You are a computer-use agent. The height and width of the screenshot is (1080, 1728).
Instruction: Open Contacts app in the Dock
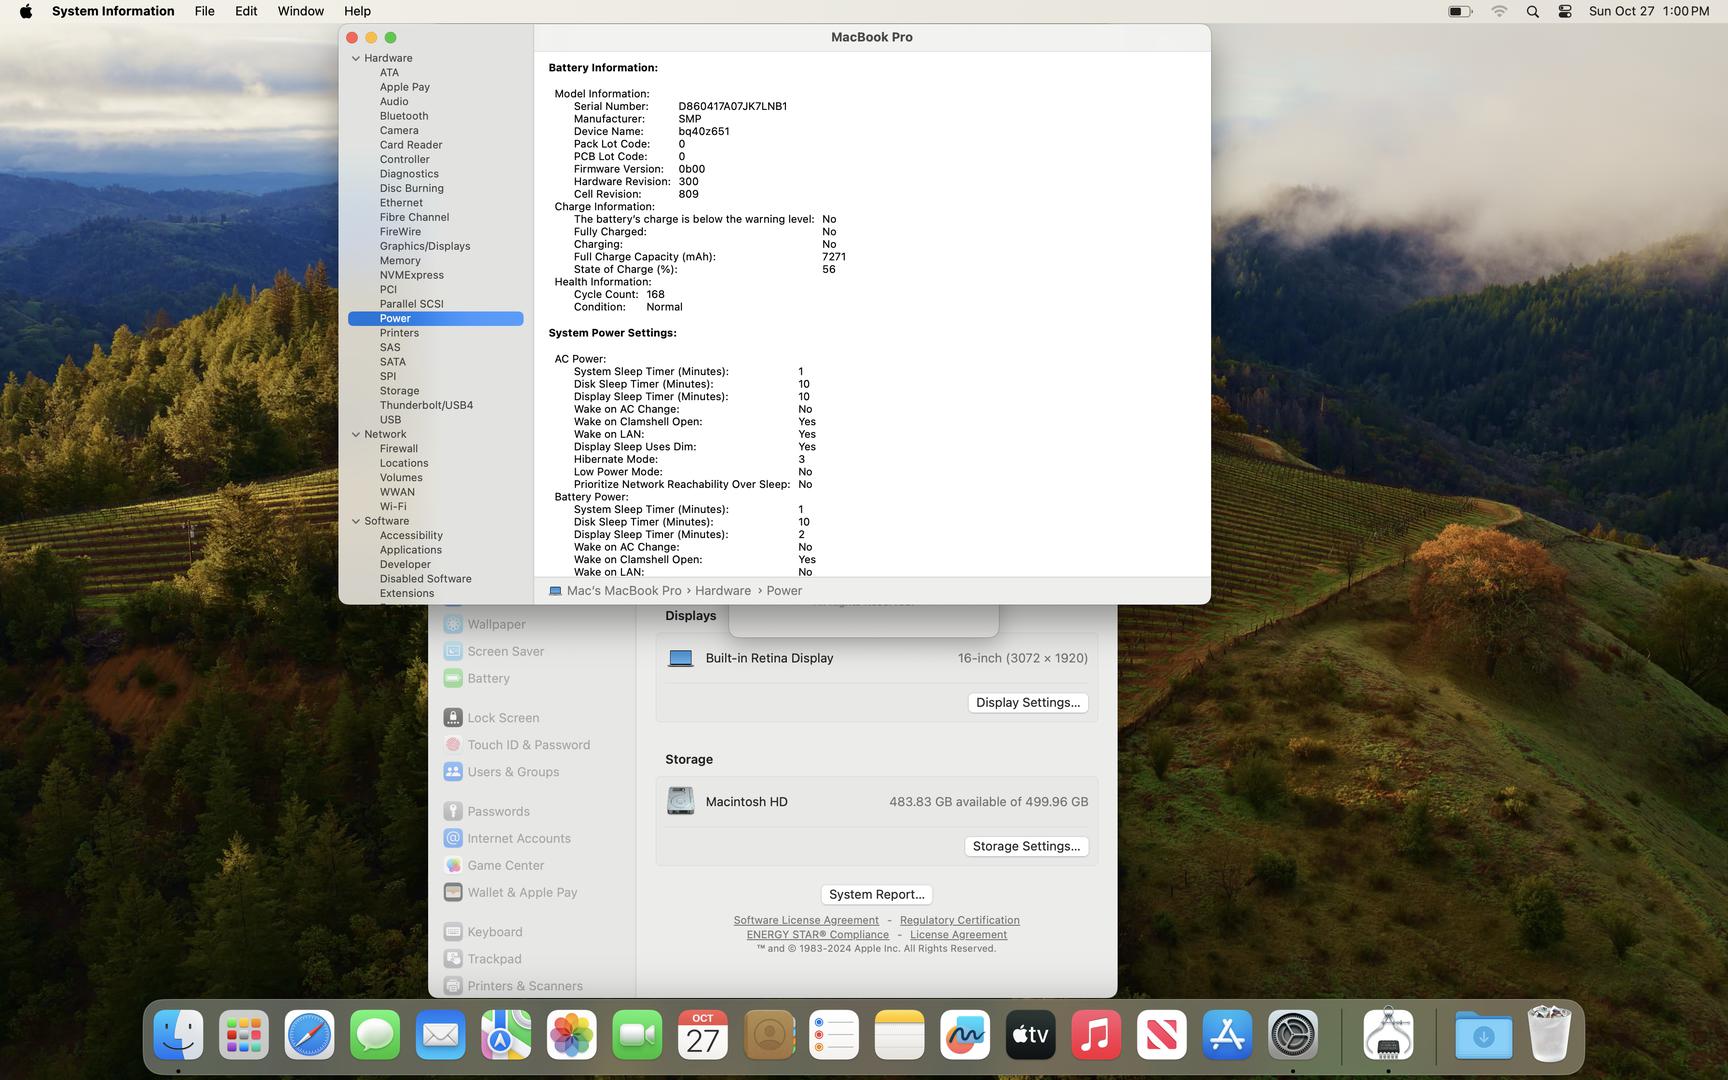click(x=769, y=1035)
